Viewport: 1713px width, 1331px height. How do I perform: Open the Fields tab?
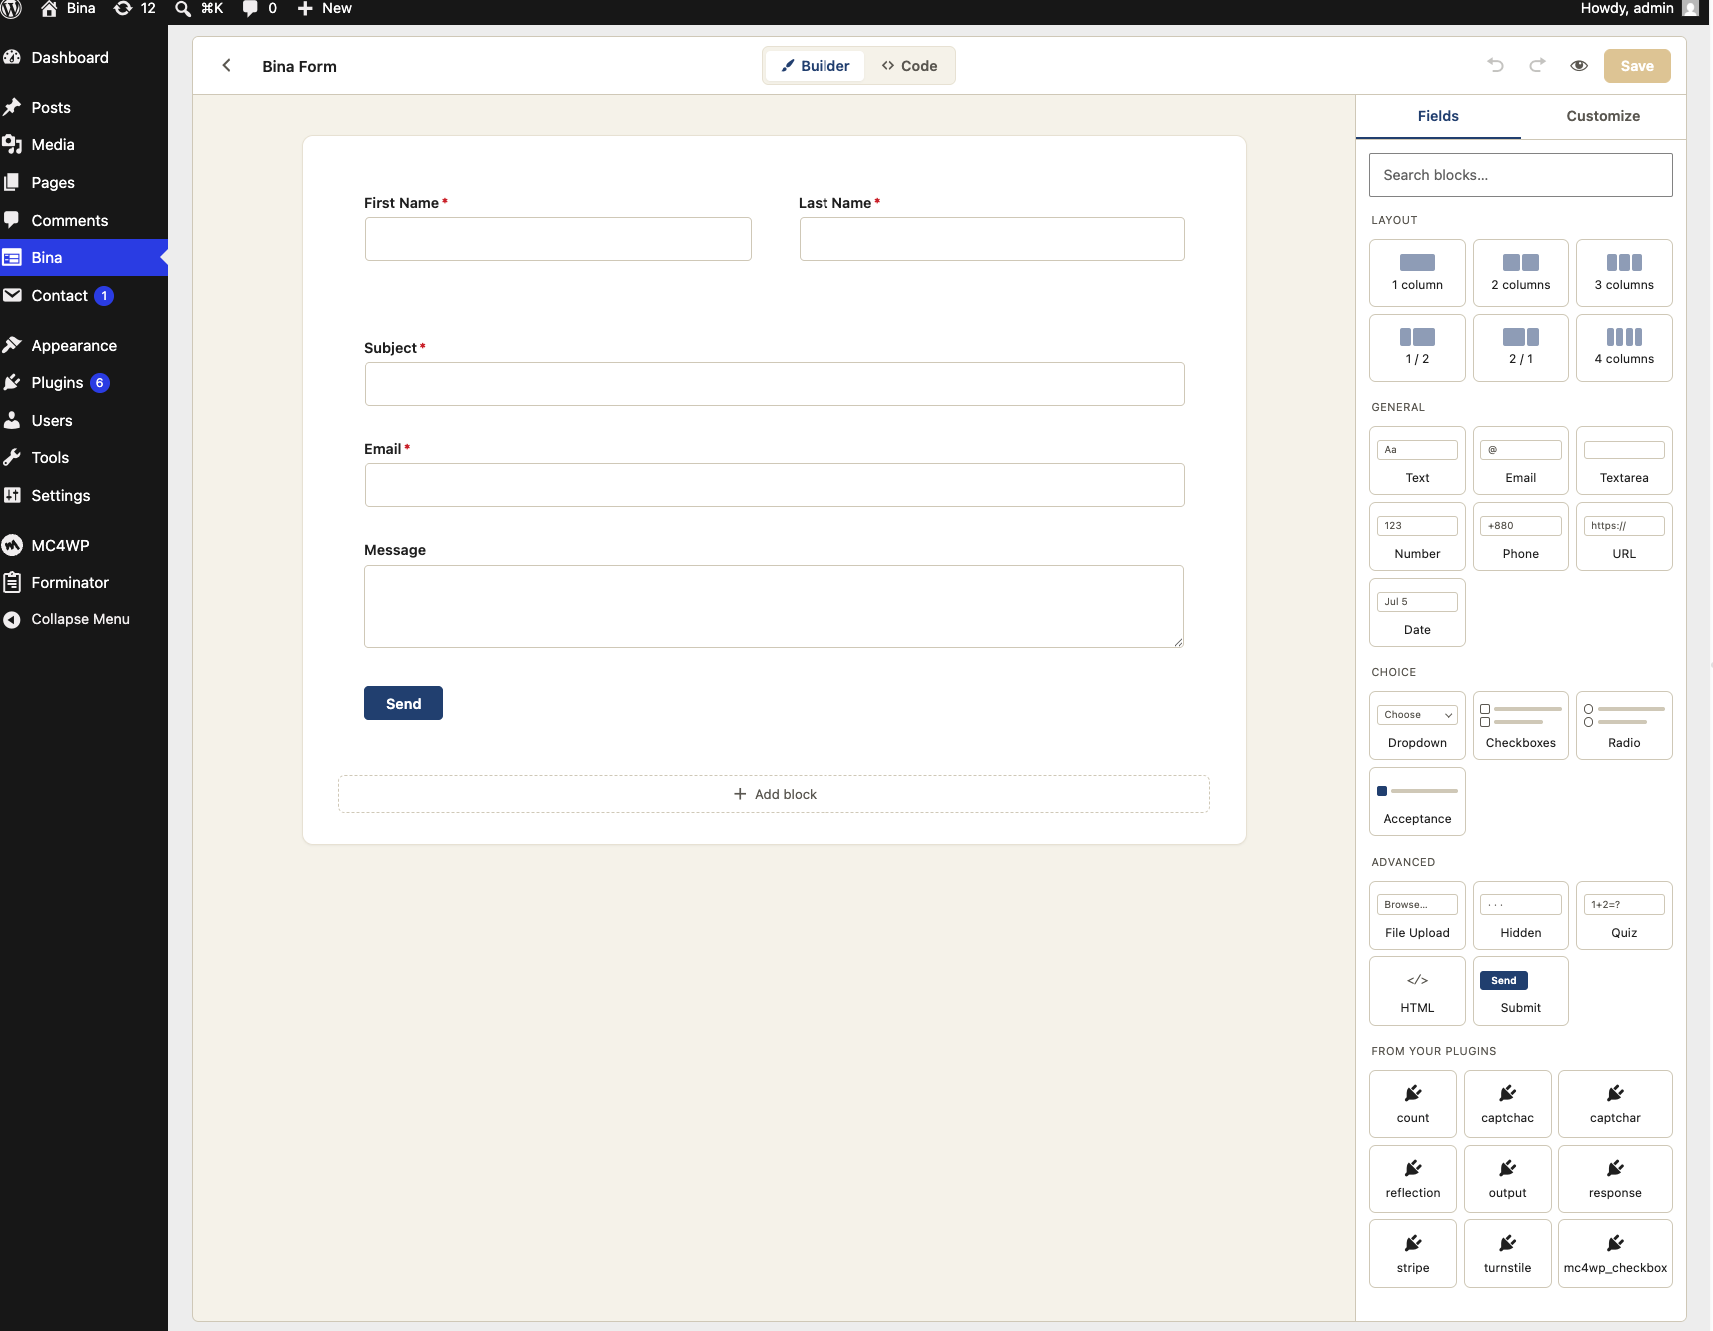pyautogui.click(x=1438, y=116)
